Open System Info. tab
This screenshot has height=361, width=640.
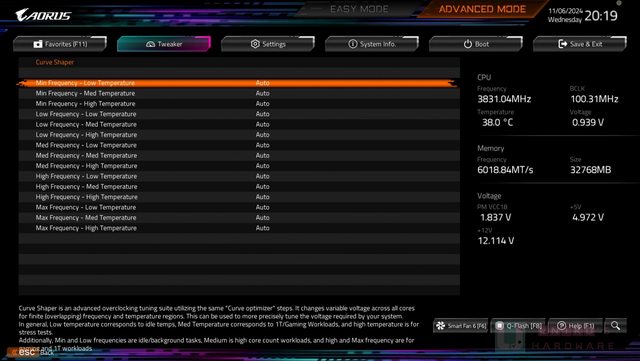[x=372, y=44]
